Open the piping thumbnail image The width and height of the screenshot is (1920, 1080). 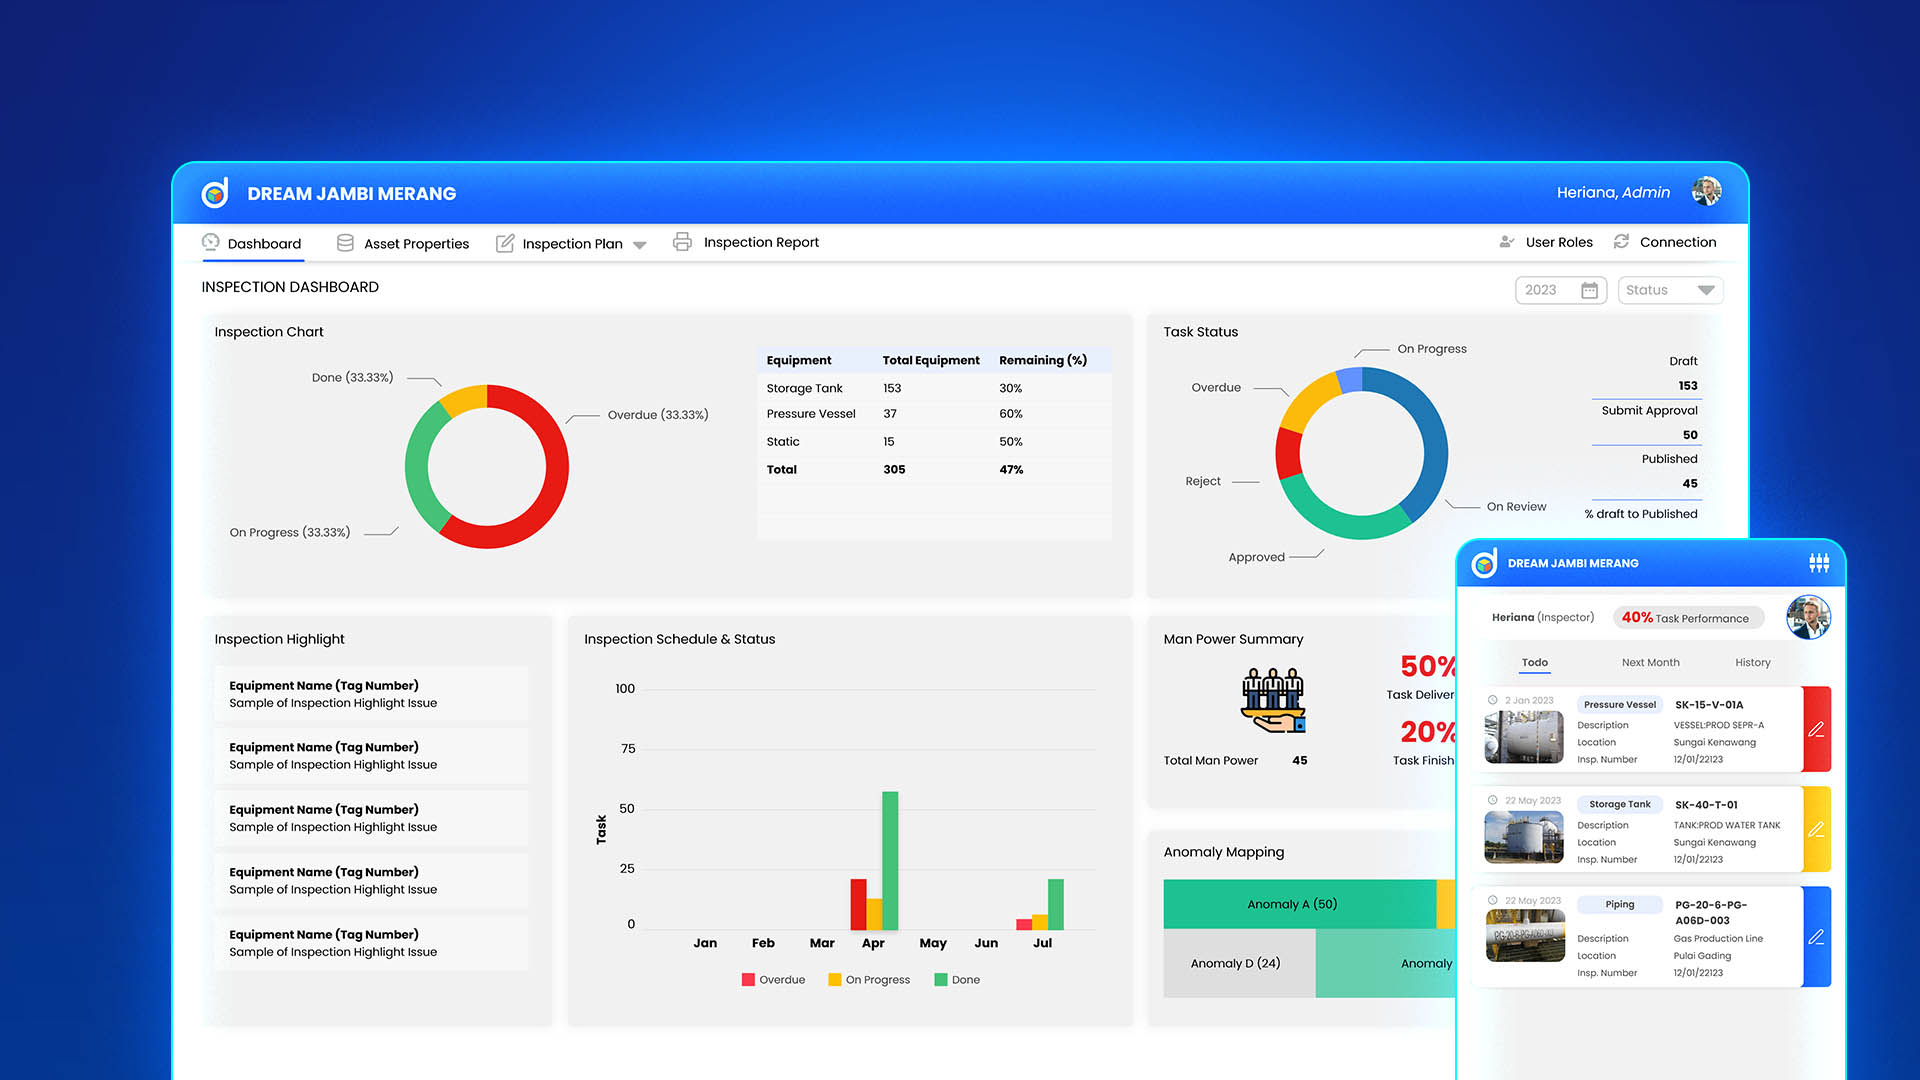1524,935
